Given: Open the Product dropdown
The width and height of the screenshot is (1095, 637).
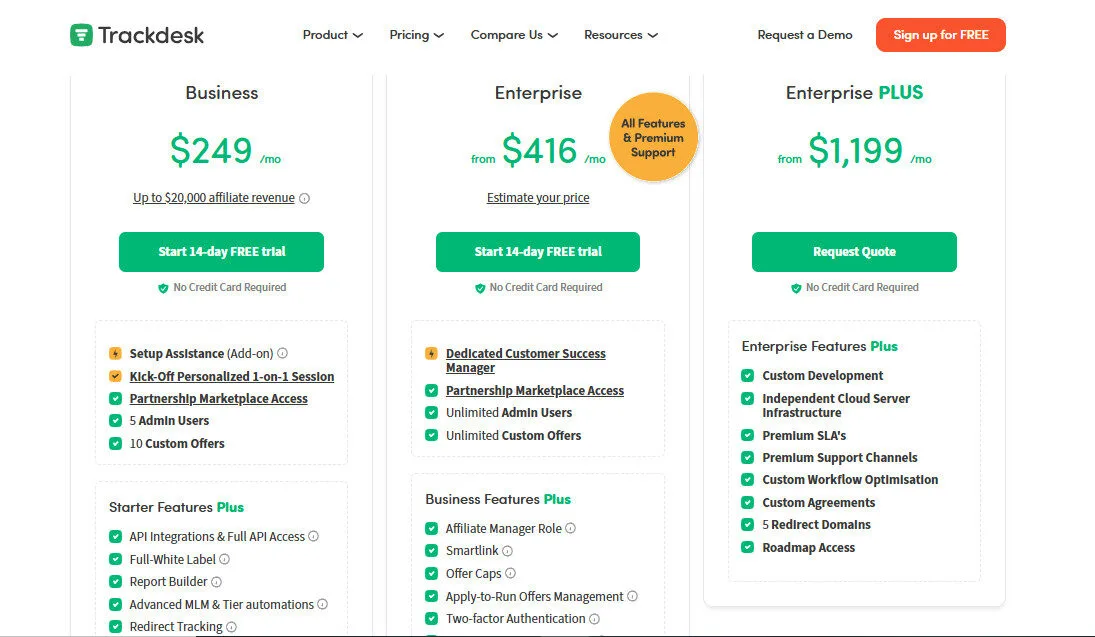Looking at the screenshot, I should click(332, 34).
